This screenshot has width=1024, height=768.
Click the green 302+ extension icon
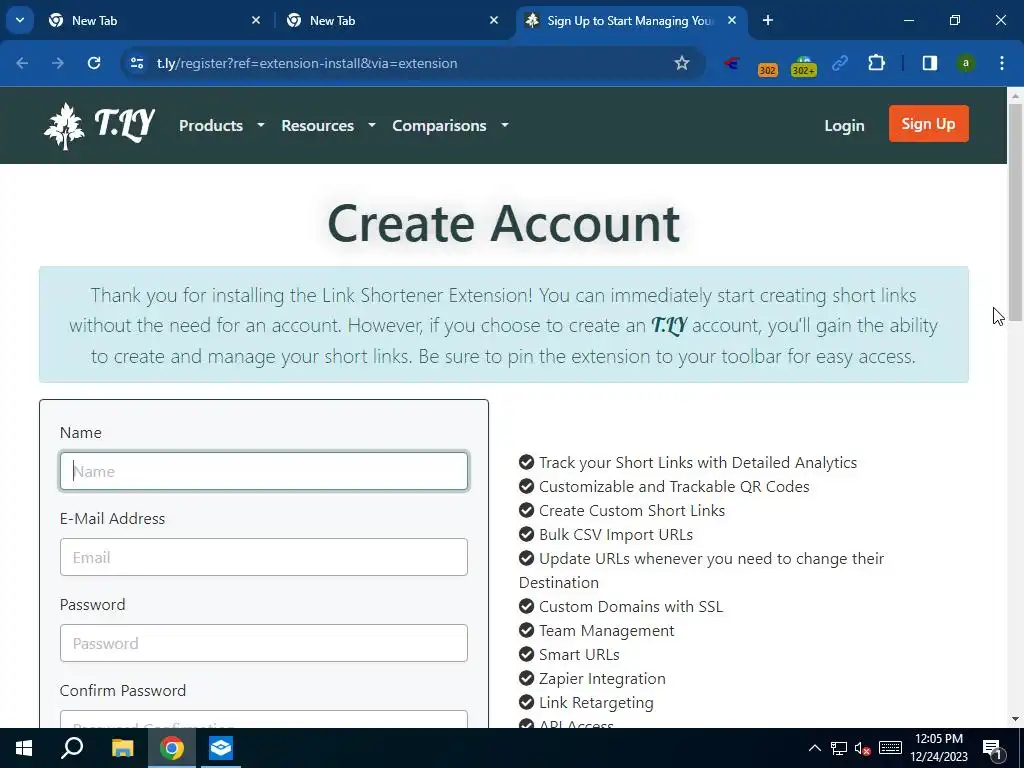(803, 66)
